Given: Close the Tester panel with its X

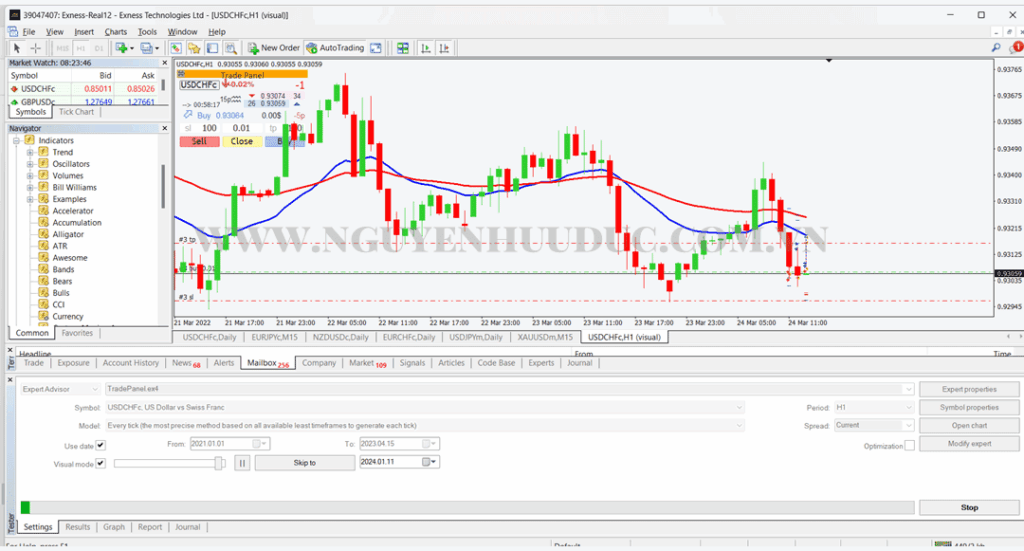Looking at the screenshot, I should point(10,379).
